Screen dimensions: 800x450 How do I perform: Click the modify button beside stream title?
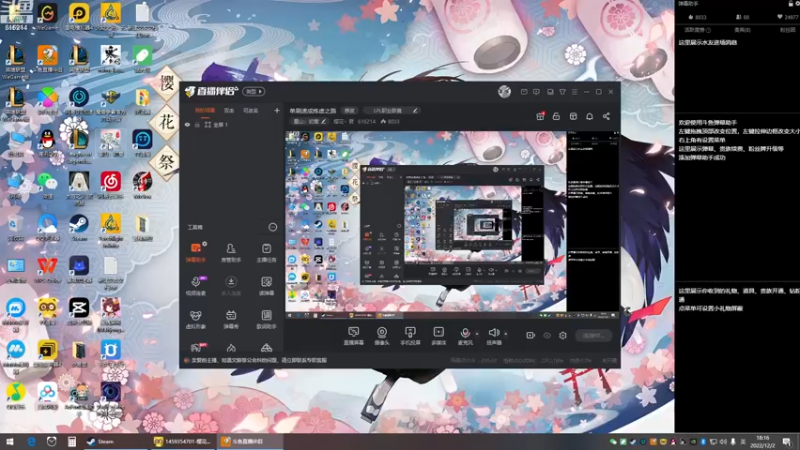(349, 111)
